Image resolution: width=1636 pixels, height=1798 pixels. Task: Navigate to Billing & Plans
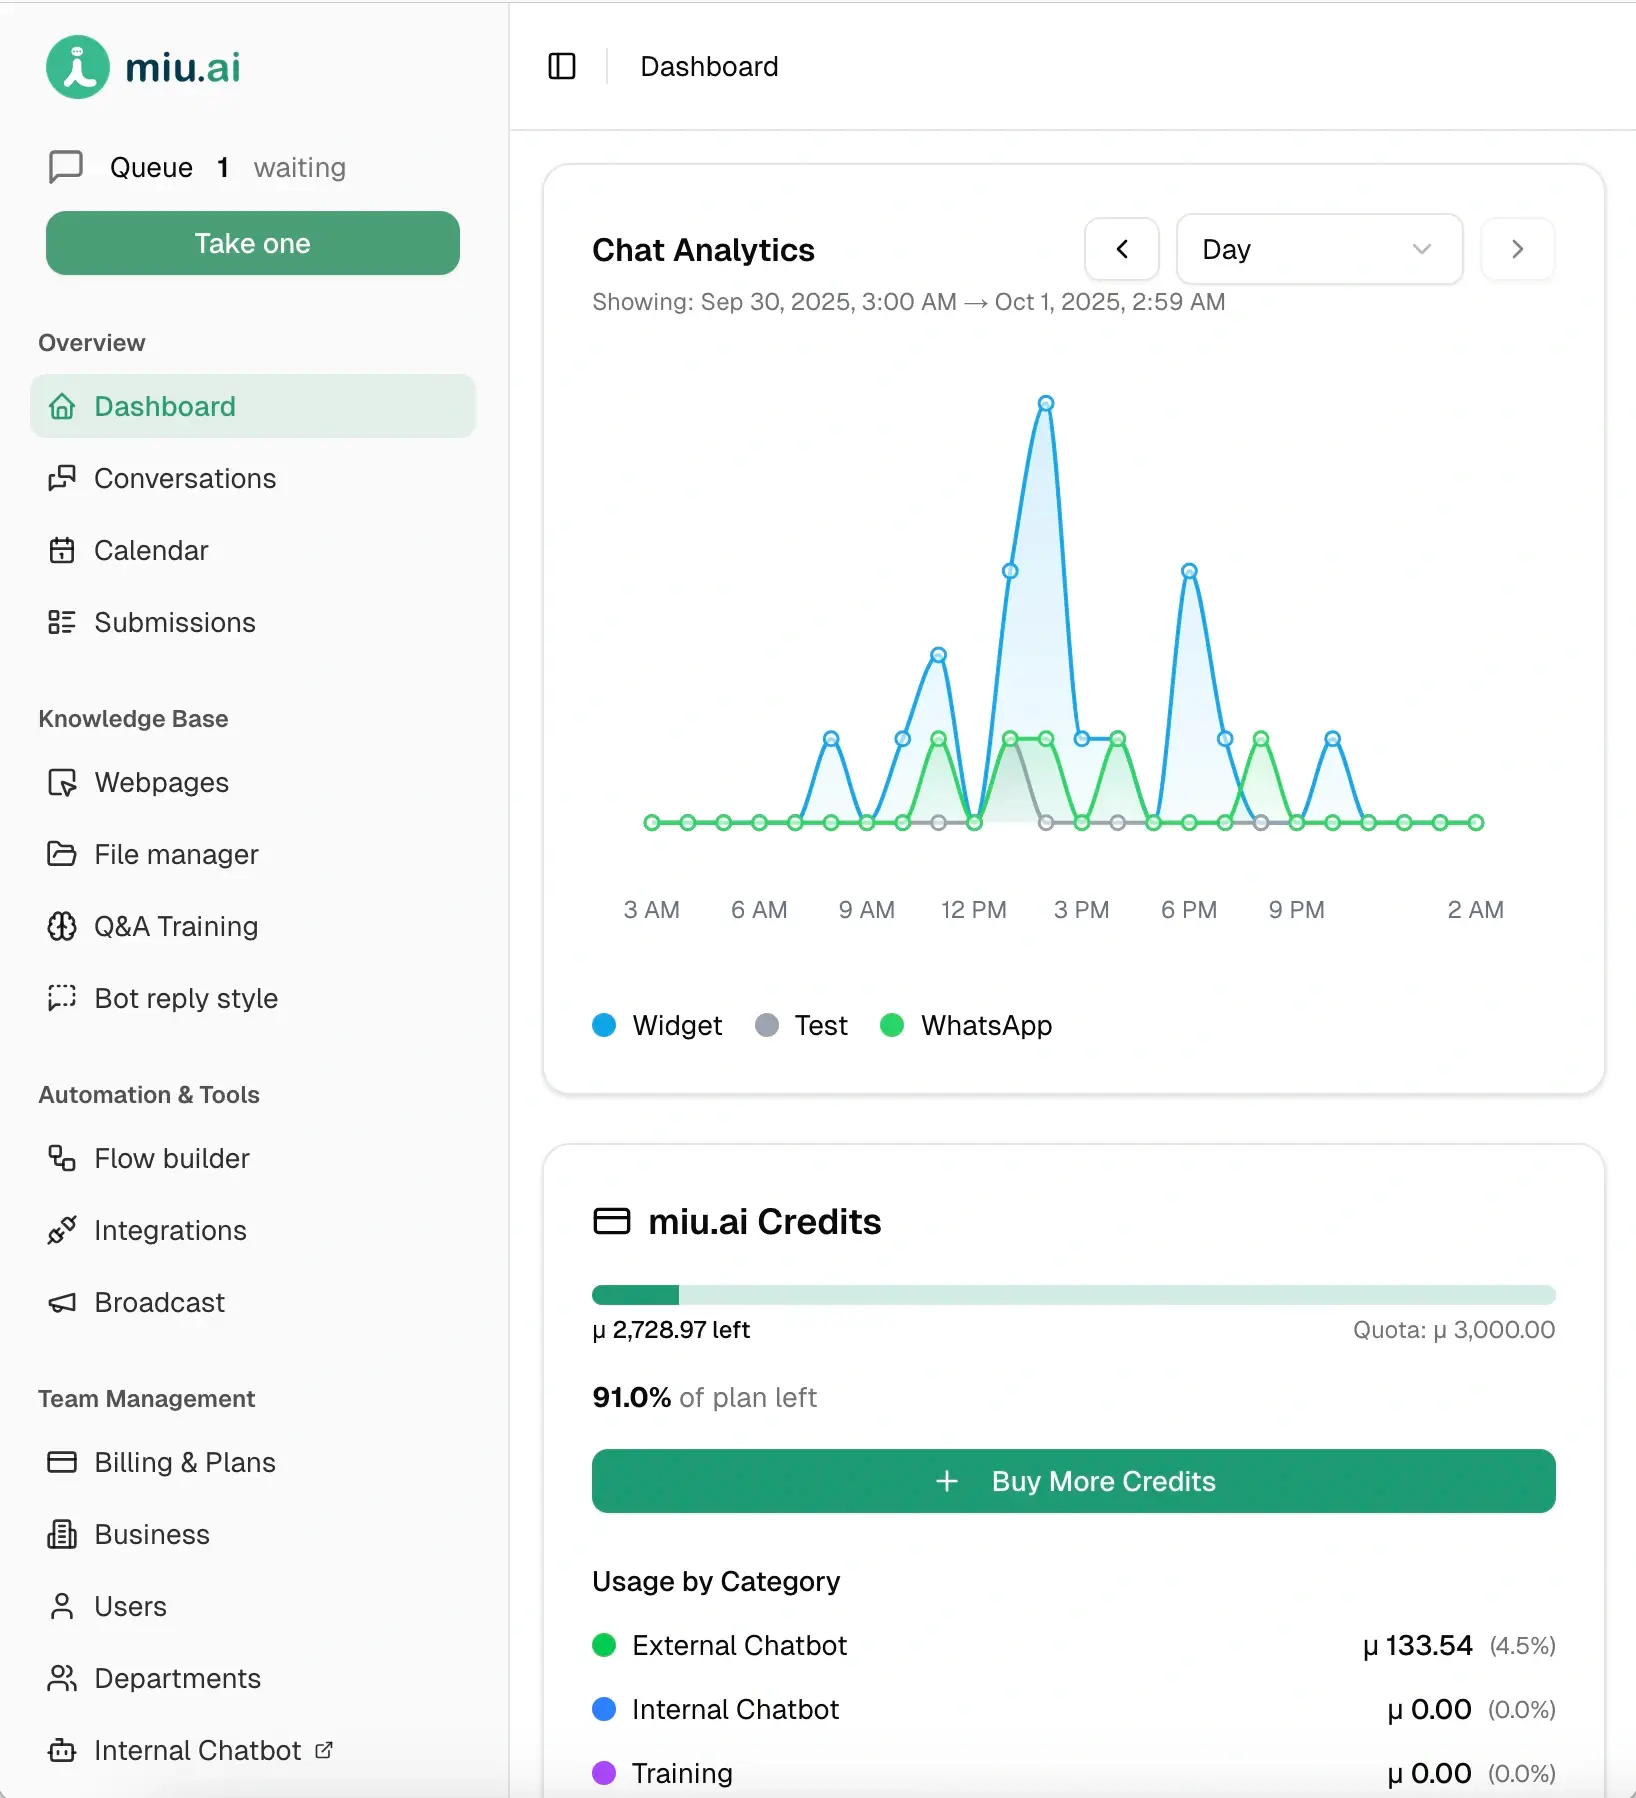tap(185, 1462)
